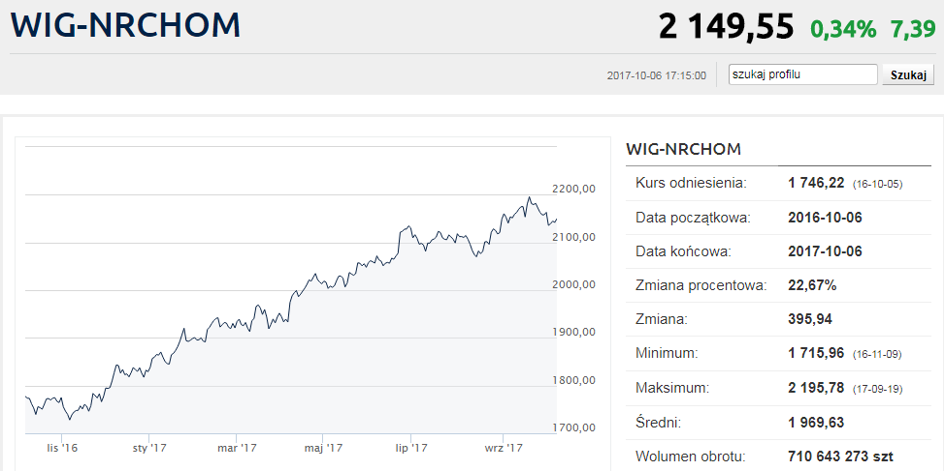Click the maximum value 2 195,78
The height and width of the screenshot is (471, 945).
(817, 388)
